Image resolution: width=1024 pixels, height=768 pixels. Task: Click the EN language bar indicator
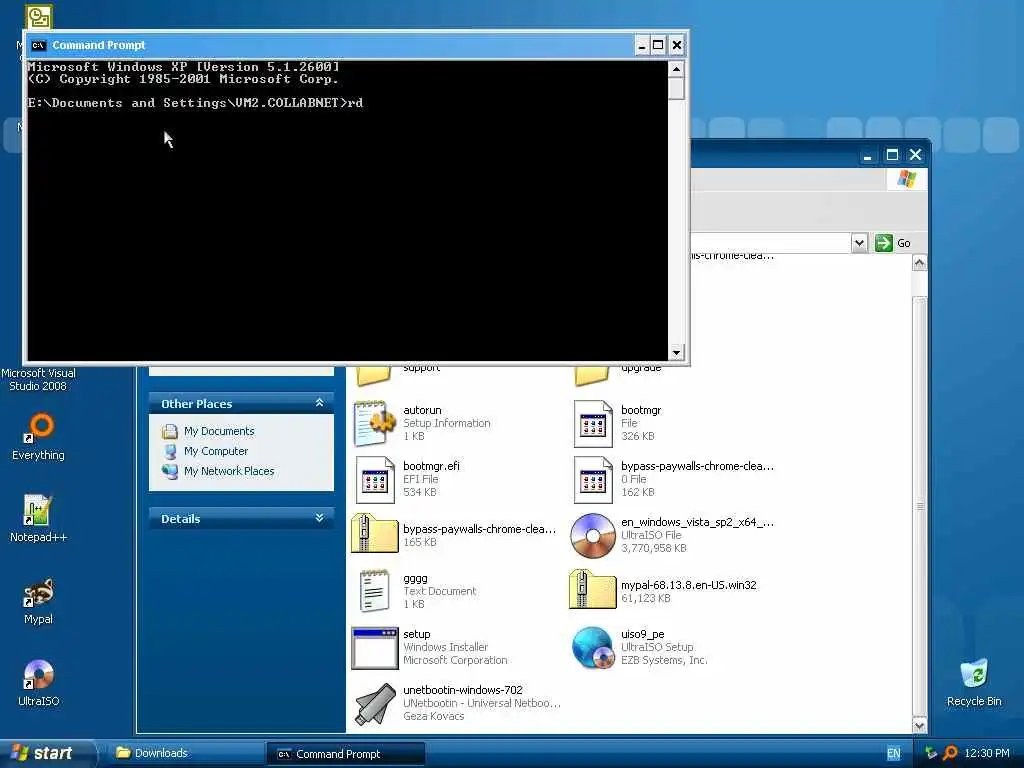893,753
